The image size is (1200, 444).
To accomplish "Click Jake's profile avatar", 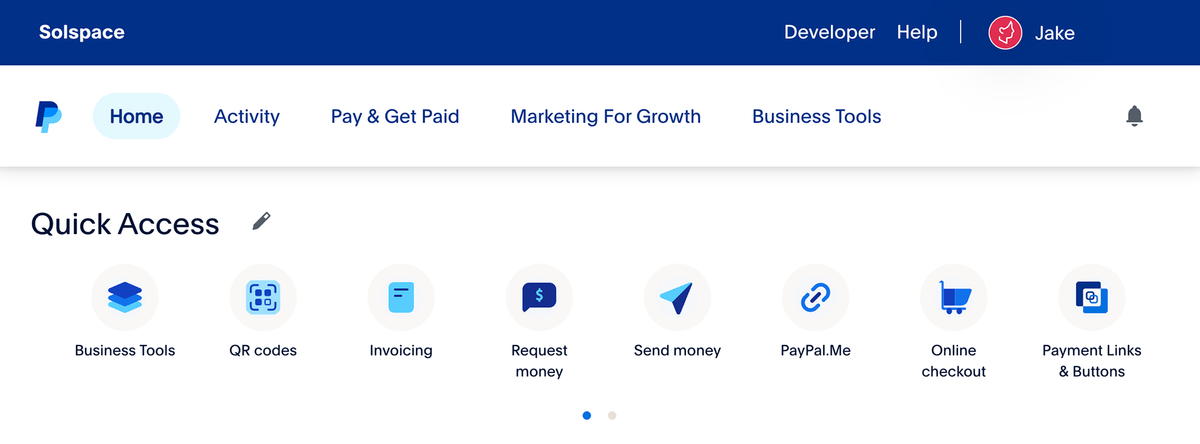I will coord(1005,33).
